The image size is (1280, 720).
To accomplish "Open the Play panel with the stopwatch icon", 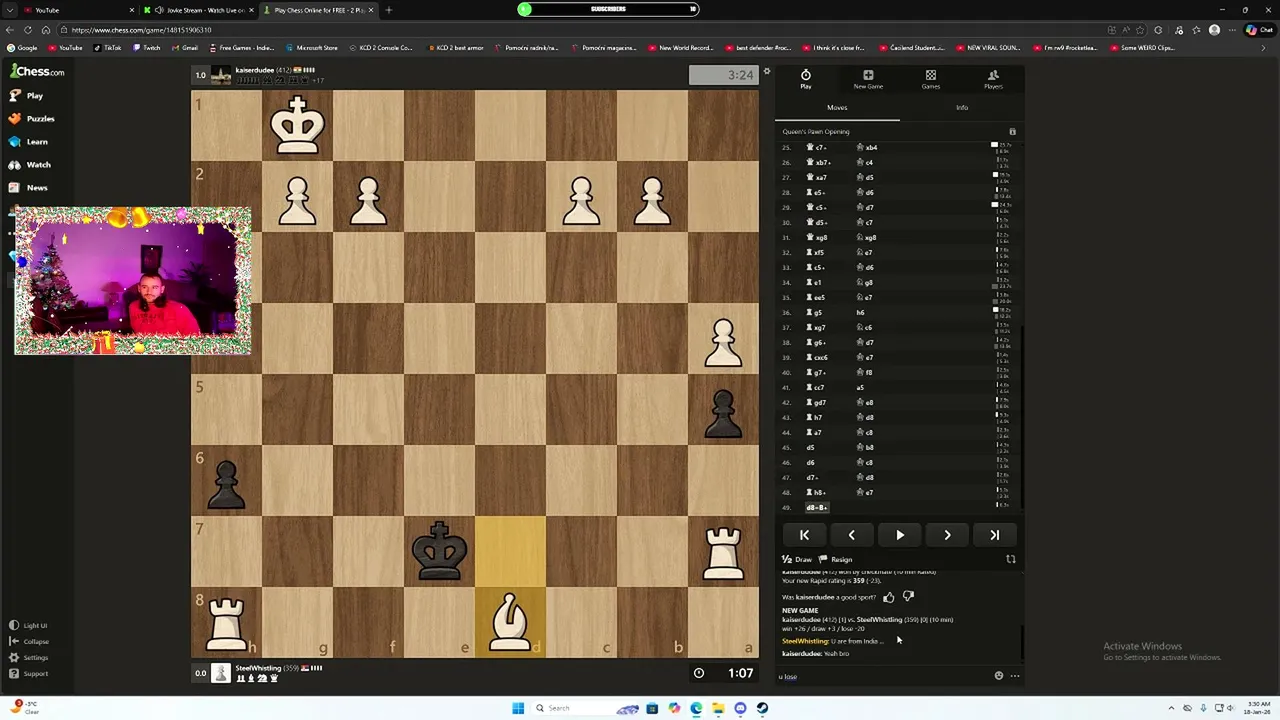I will click(x=805, y=80).
